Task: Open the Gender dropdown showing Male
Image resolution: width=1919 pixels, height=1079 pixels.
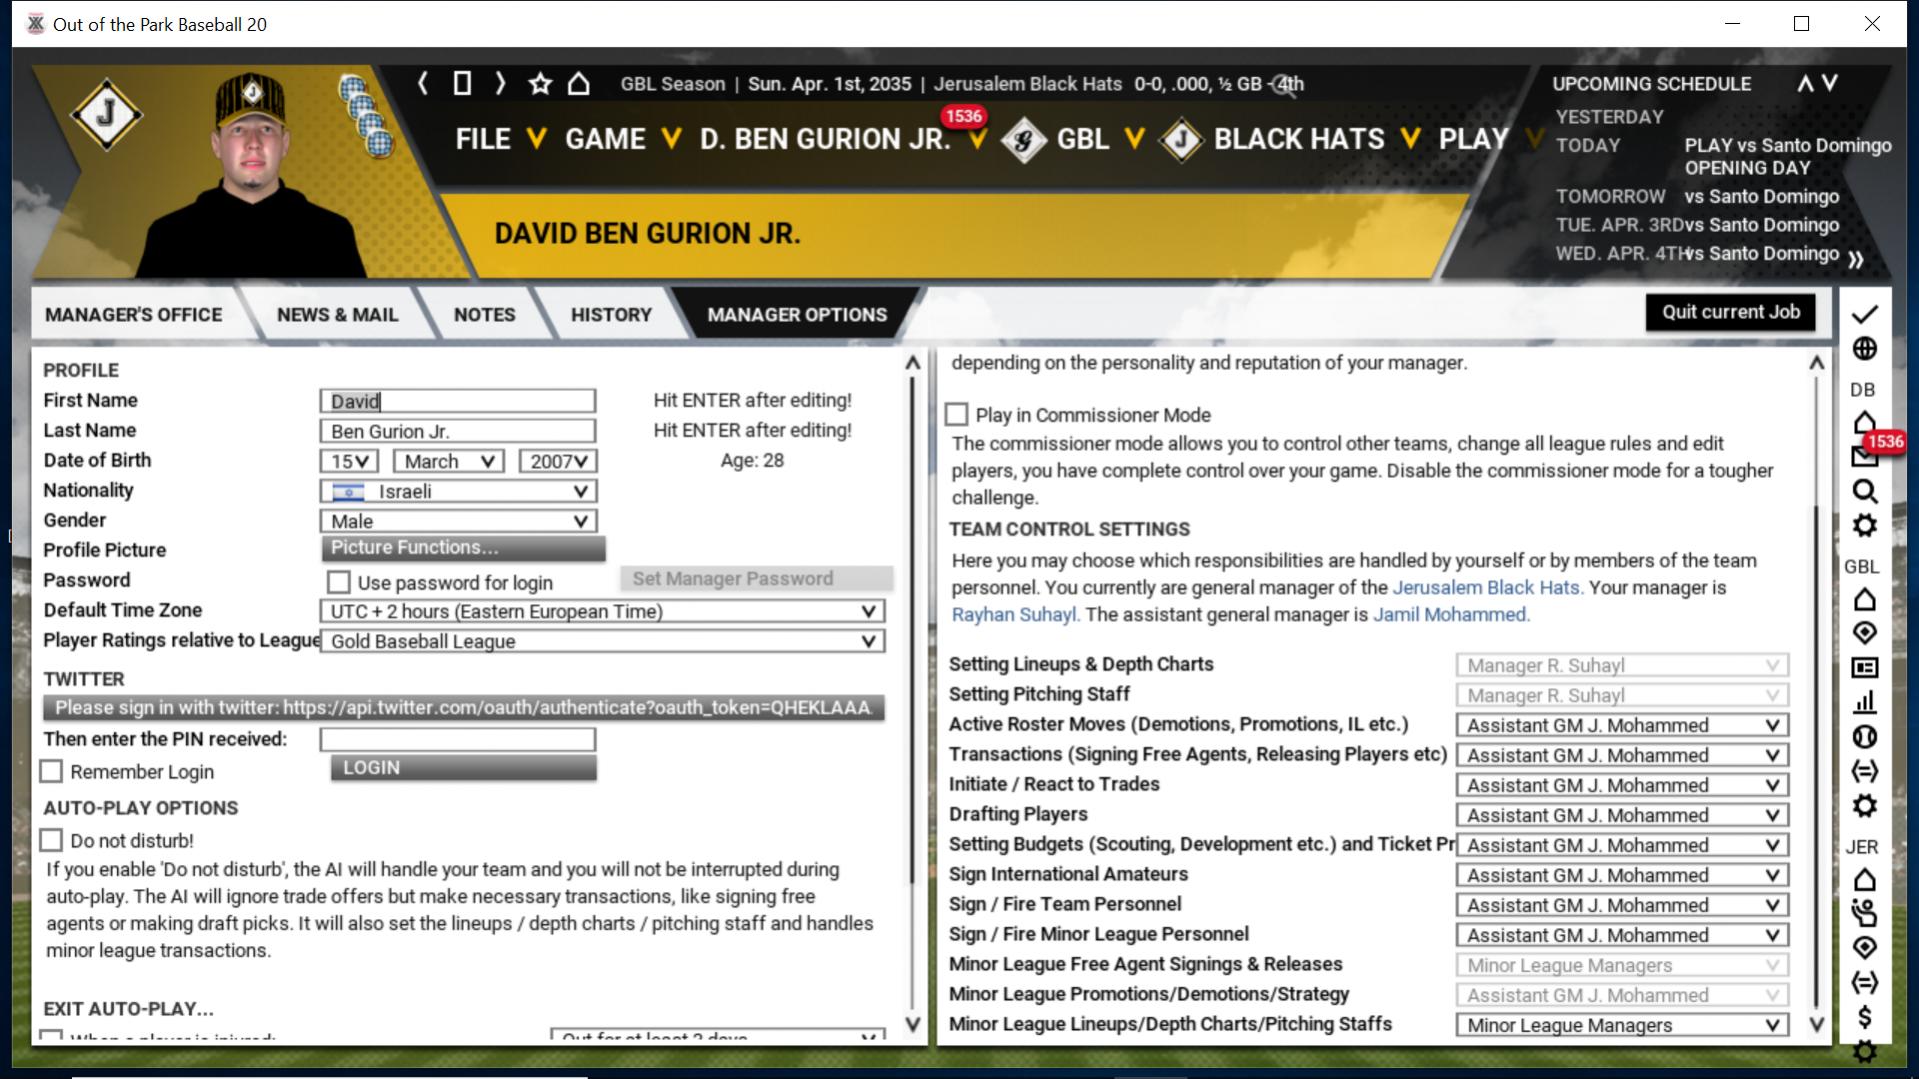Action: 458,521
